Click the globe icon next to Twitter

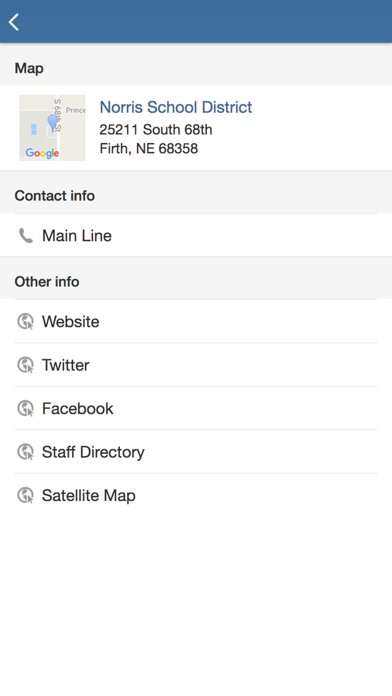point(25,365)
